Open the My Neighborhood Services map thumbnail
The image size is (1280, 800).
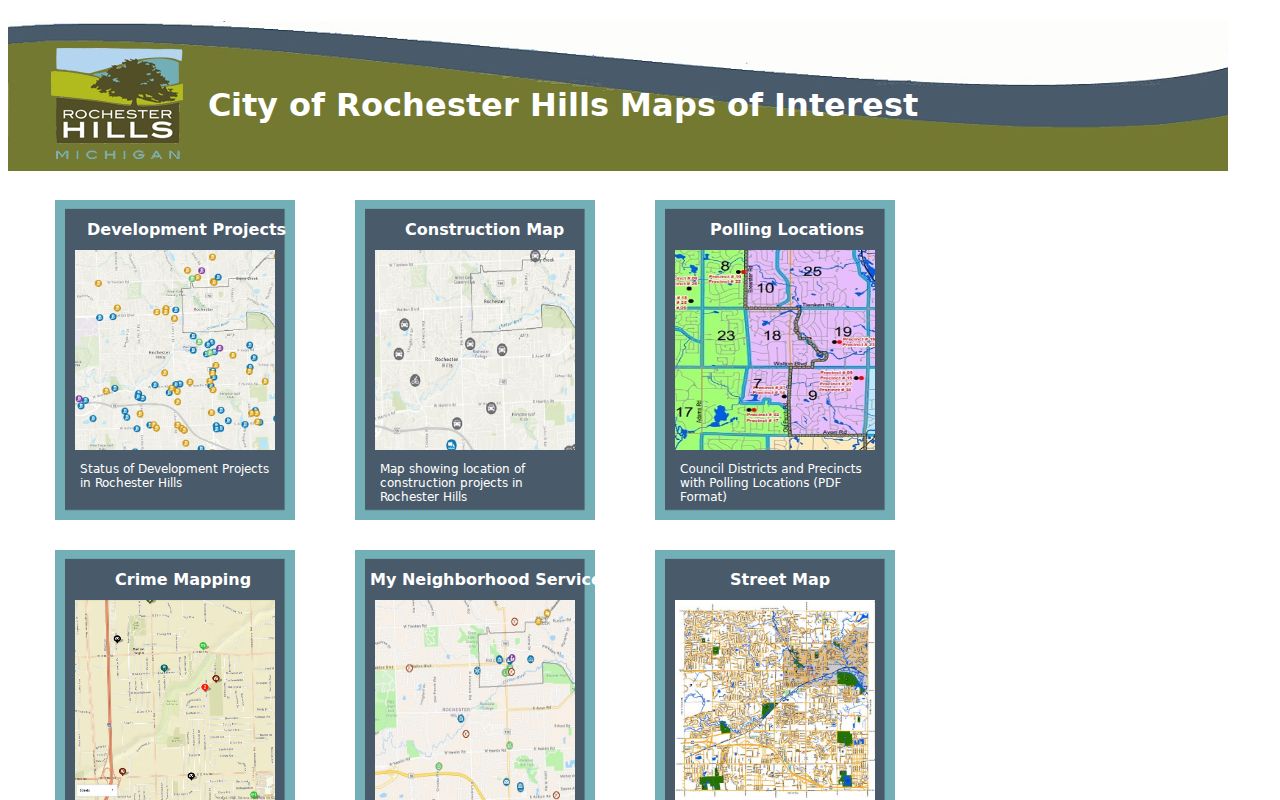point(475,700)
